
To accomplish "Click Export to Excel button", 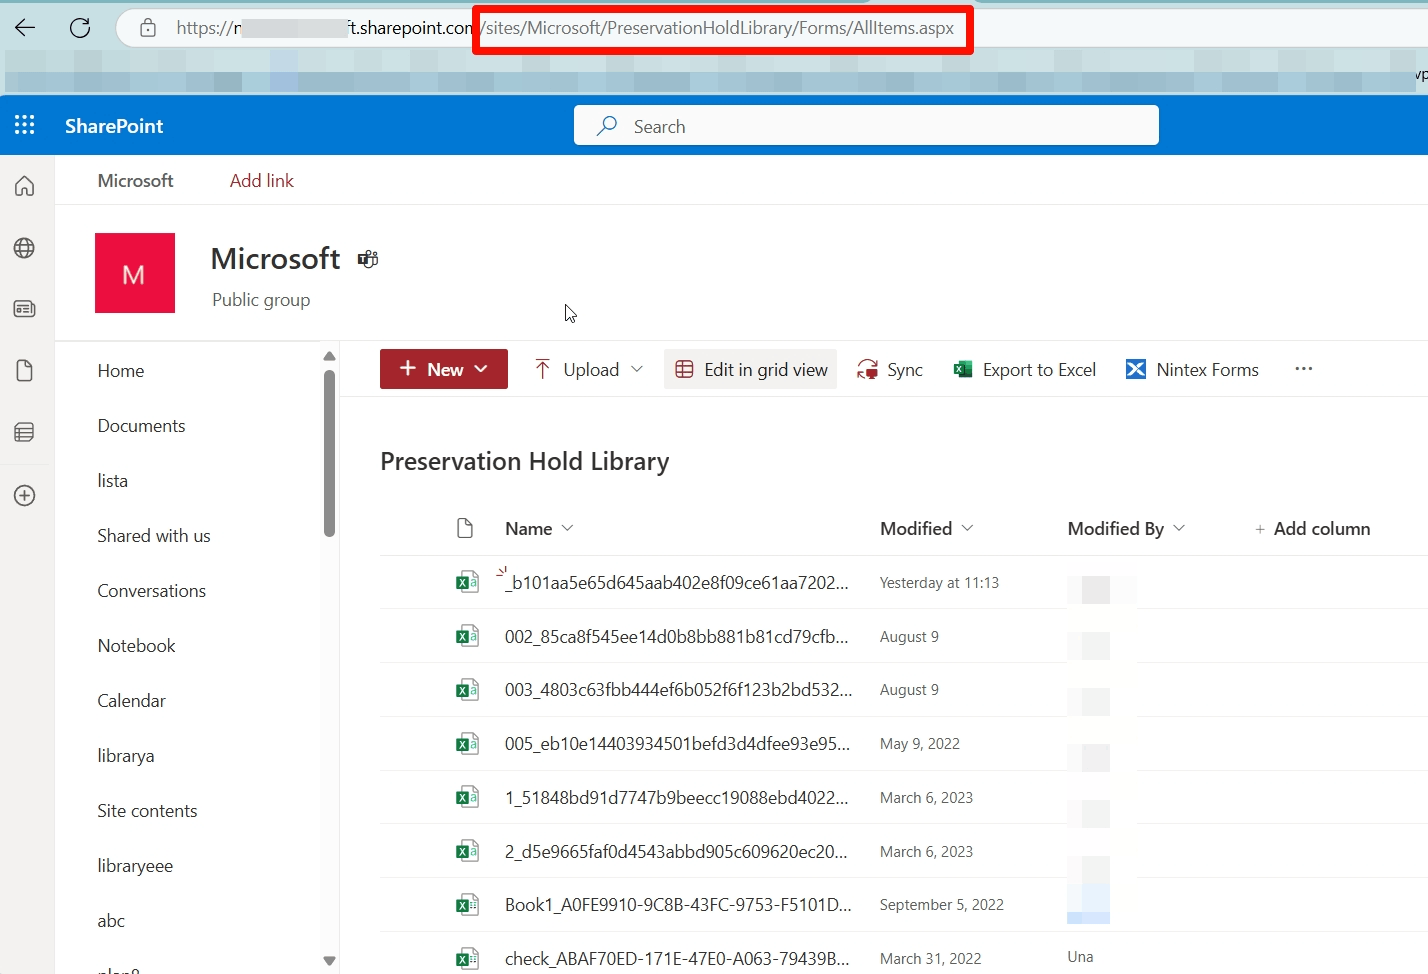I will point(1026,369).
